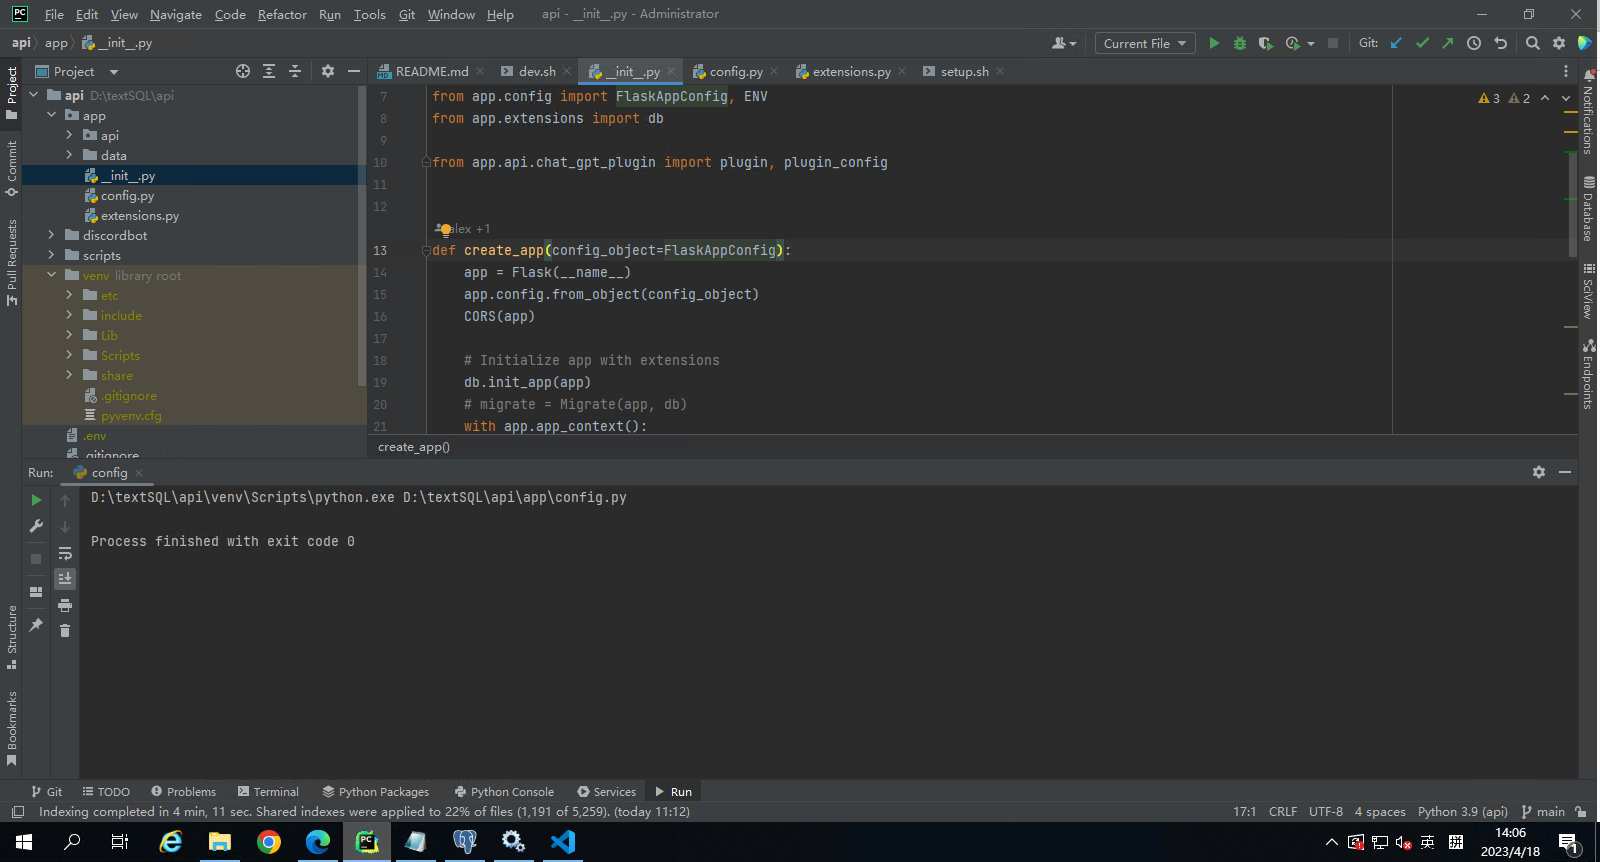
Task: Click the Code With Me user icon
Action: click(1063, 43)
